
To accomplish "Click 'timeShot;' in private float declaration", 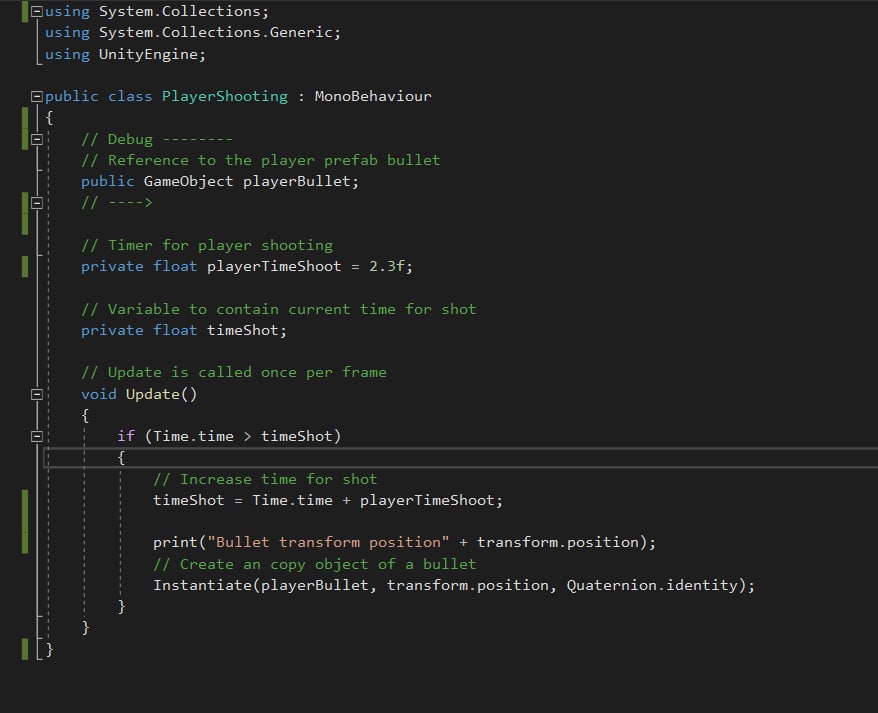I will coord(247,330).
